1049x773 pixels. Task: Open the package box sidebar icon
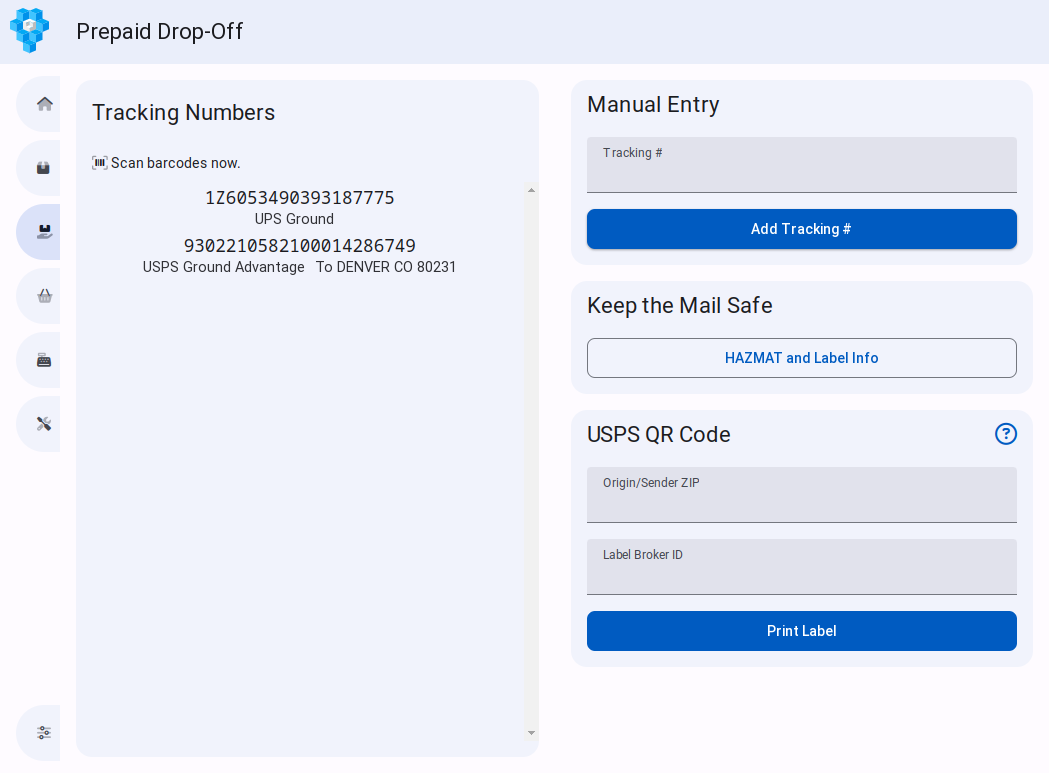[44, 168]
